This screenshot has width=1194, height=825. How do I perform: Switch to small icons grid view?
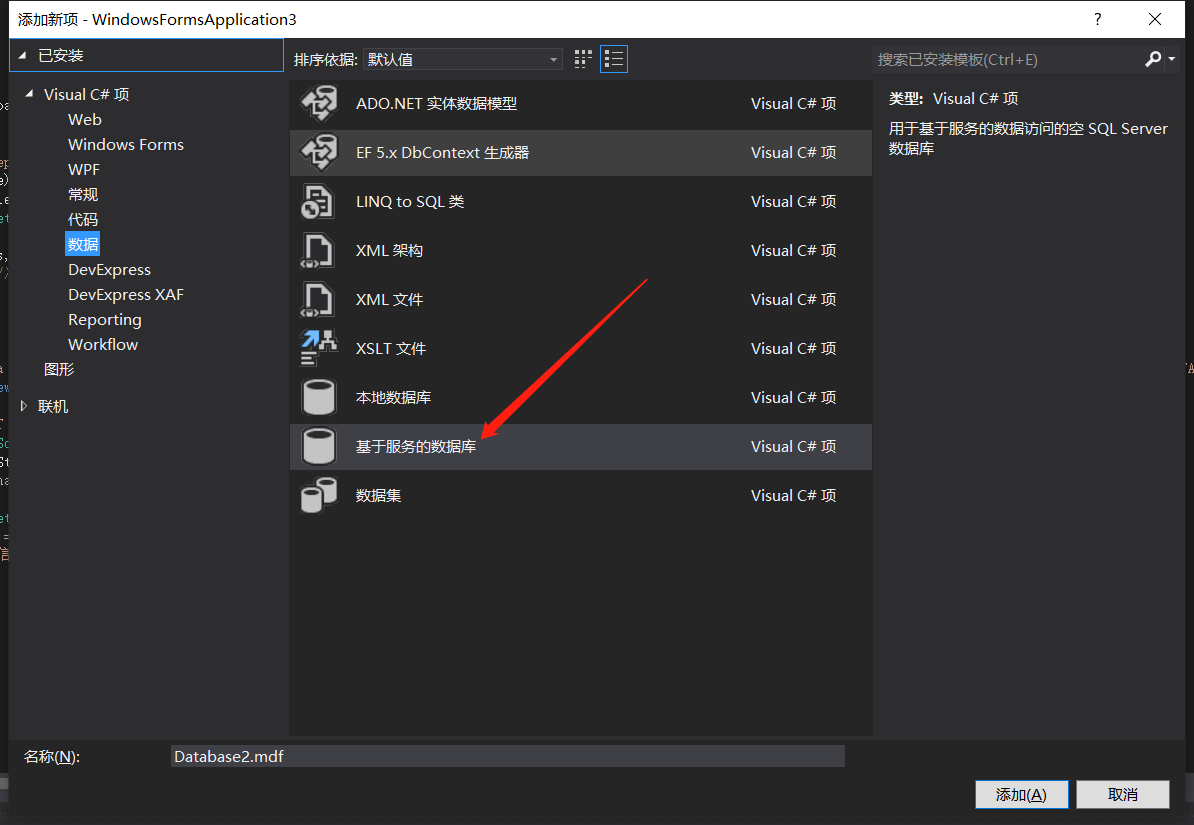(583, 60)
